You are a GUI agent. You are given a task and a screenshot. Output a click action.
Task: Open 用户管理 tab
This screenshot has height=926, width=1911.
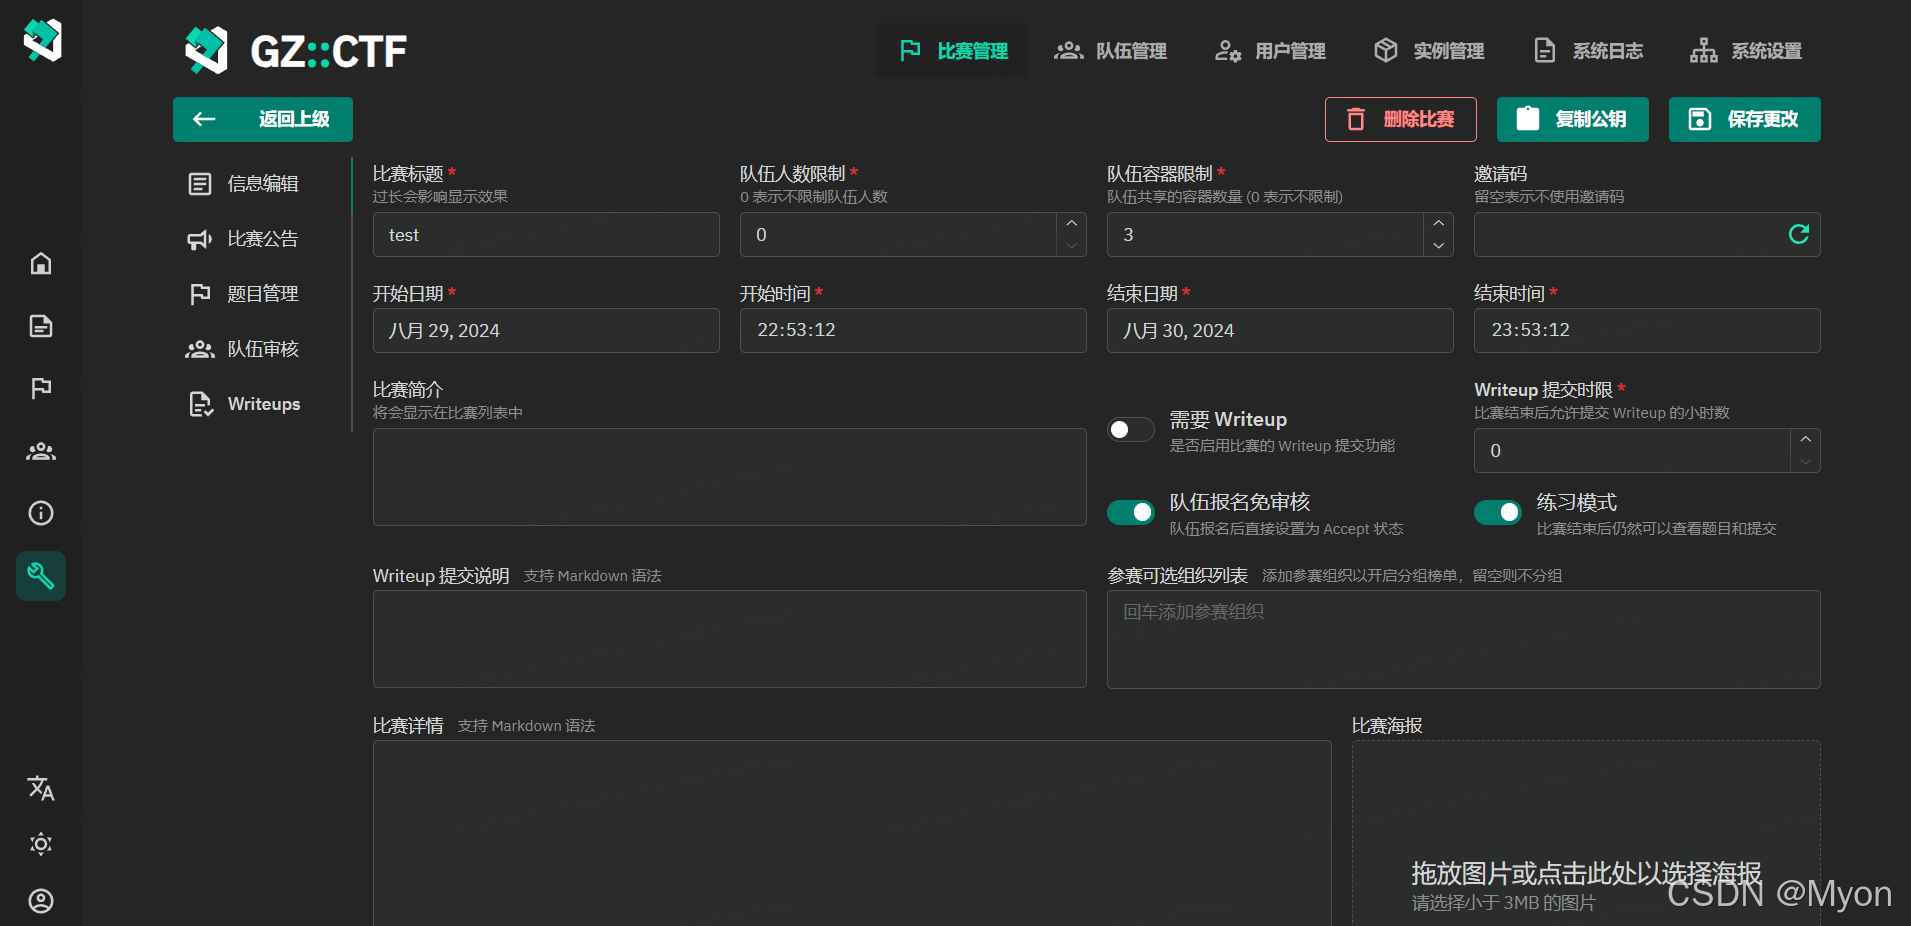pos(1269,51)
